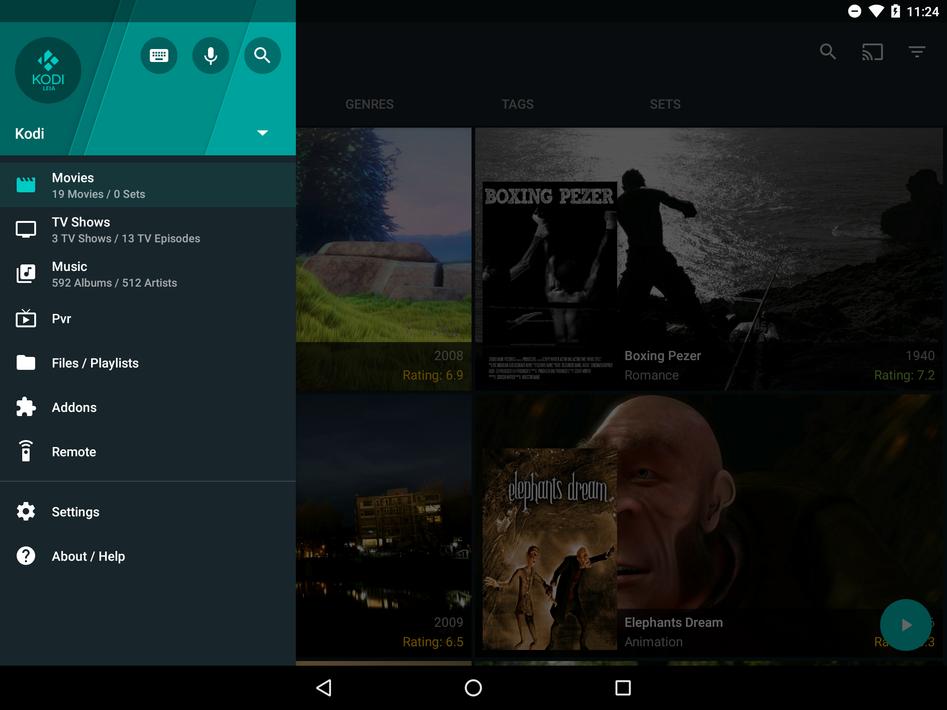Screen dimensions: 947x710
Task: Activate the microphone voice command button
Action: click(x=211, y=56)
